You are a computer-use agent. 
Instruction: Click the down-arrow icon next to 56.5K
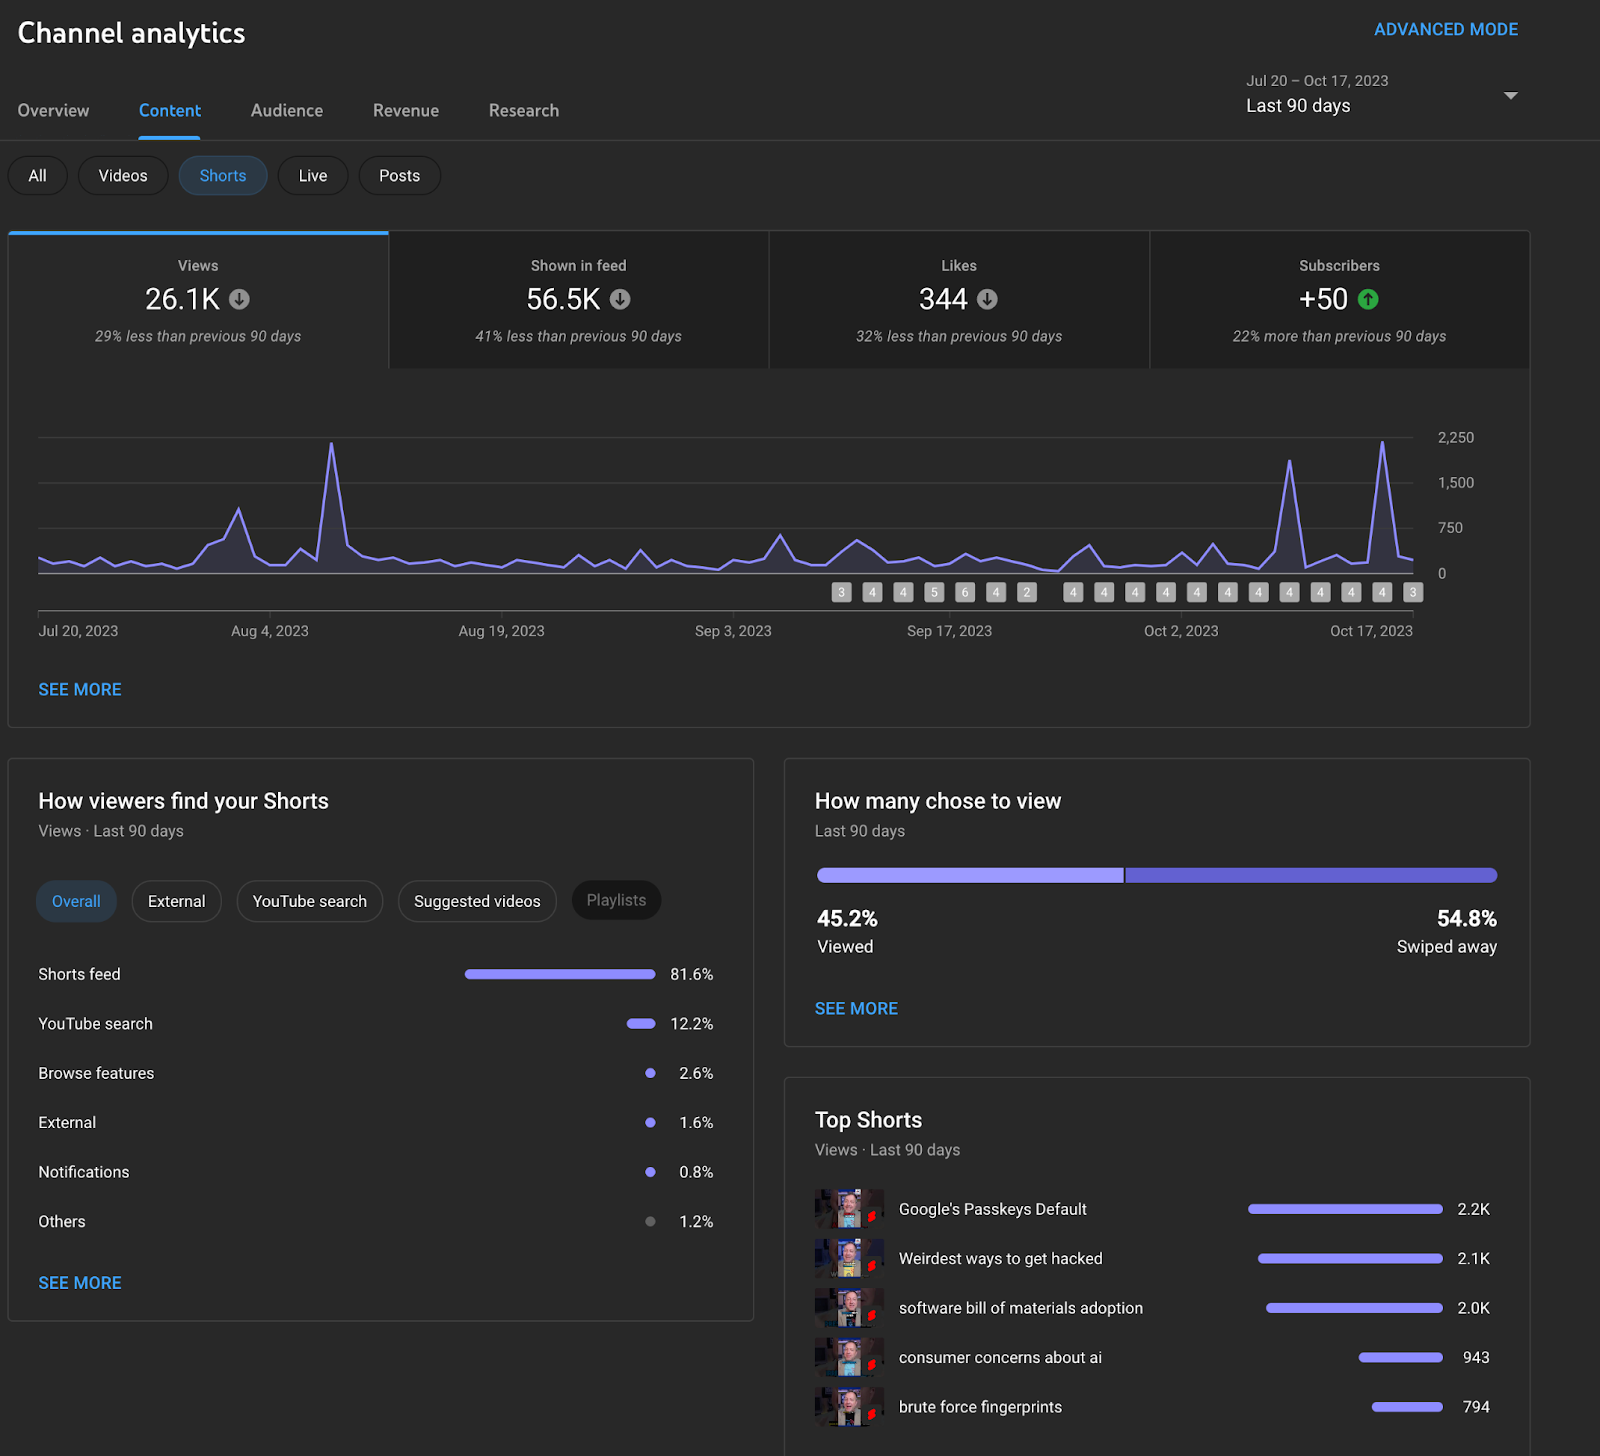[x=620, y=299]
